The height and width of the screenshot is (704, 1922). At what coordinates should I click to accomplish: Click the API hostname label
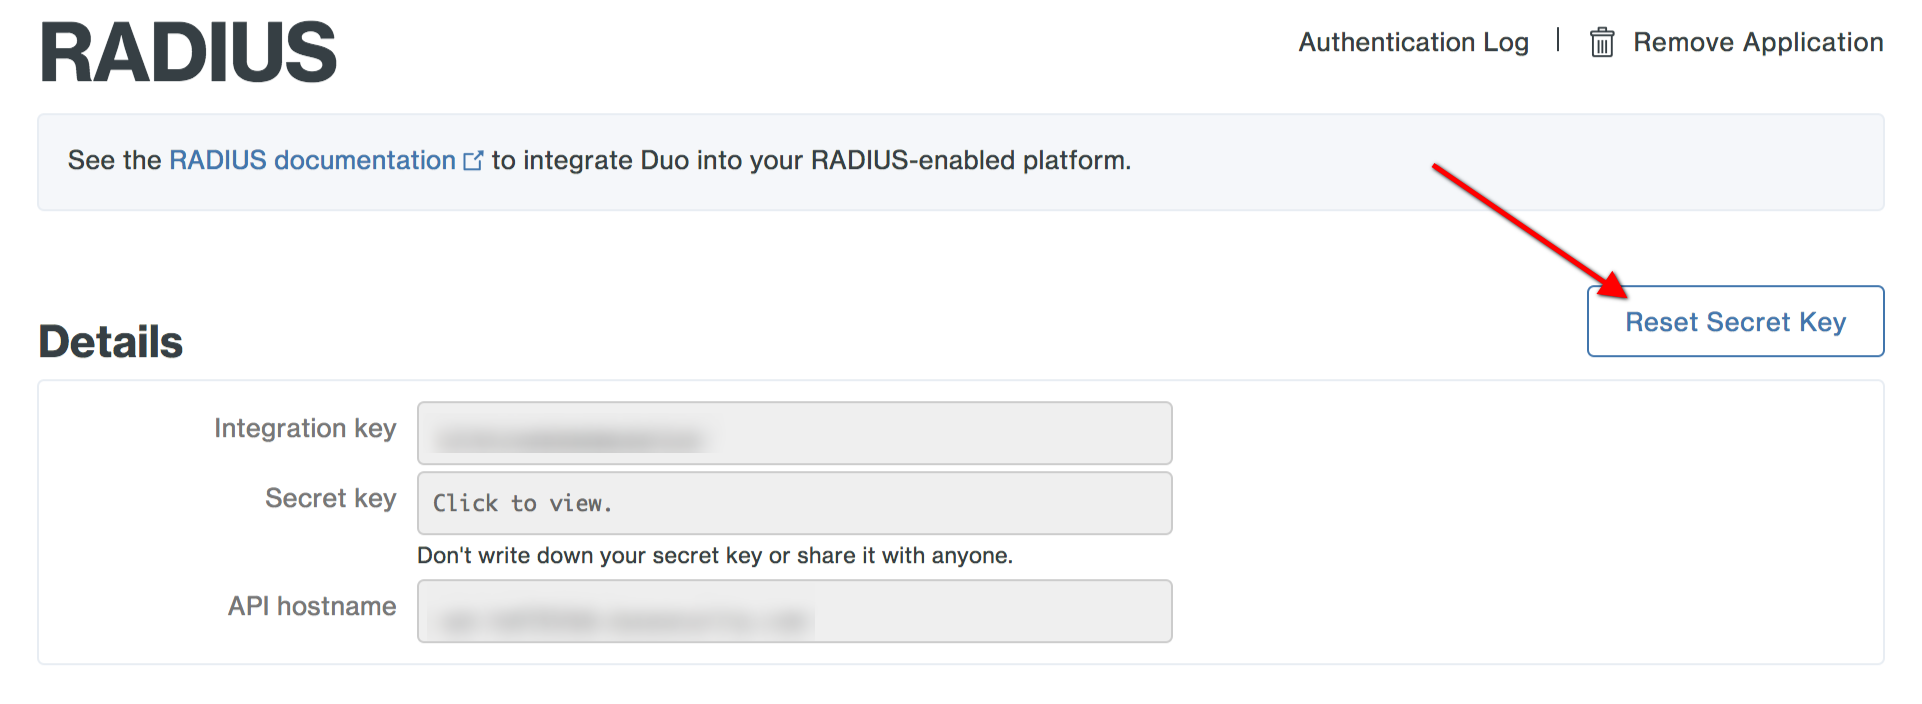tap(312, 606)
